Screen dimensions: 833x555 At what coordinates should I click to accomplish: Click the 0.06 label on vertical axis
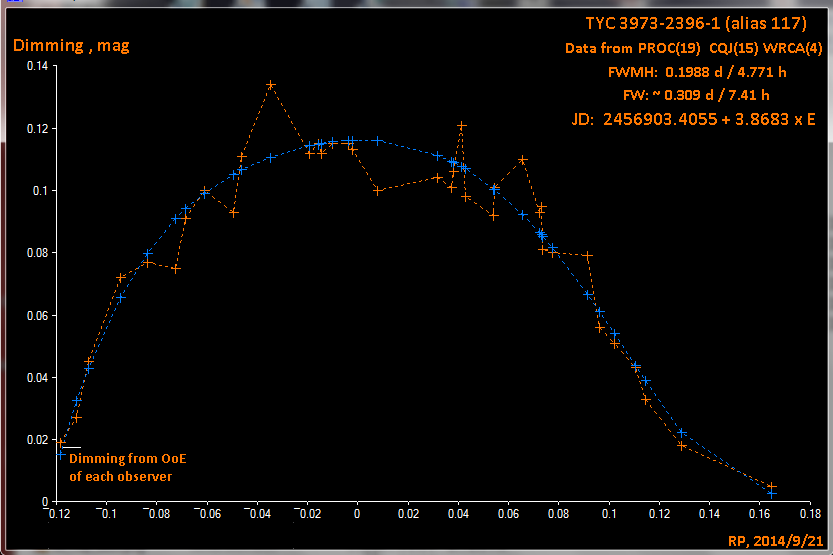(x=37, y=315)
